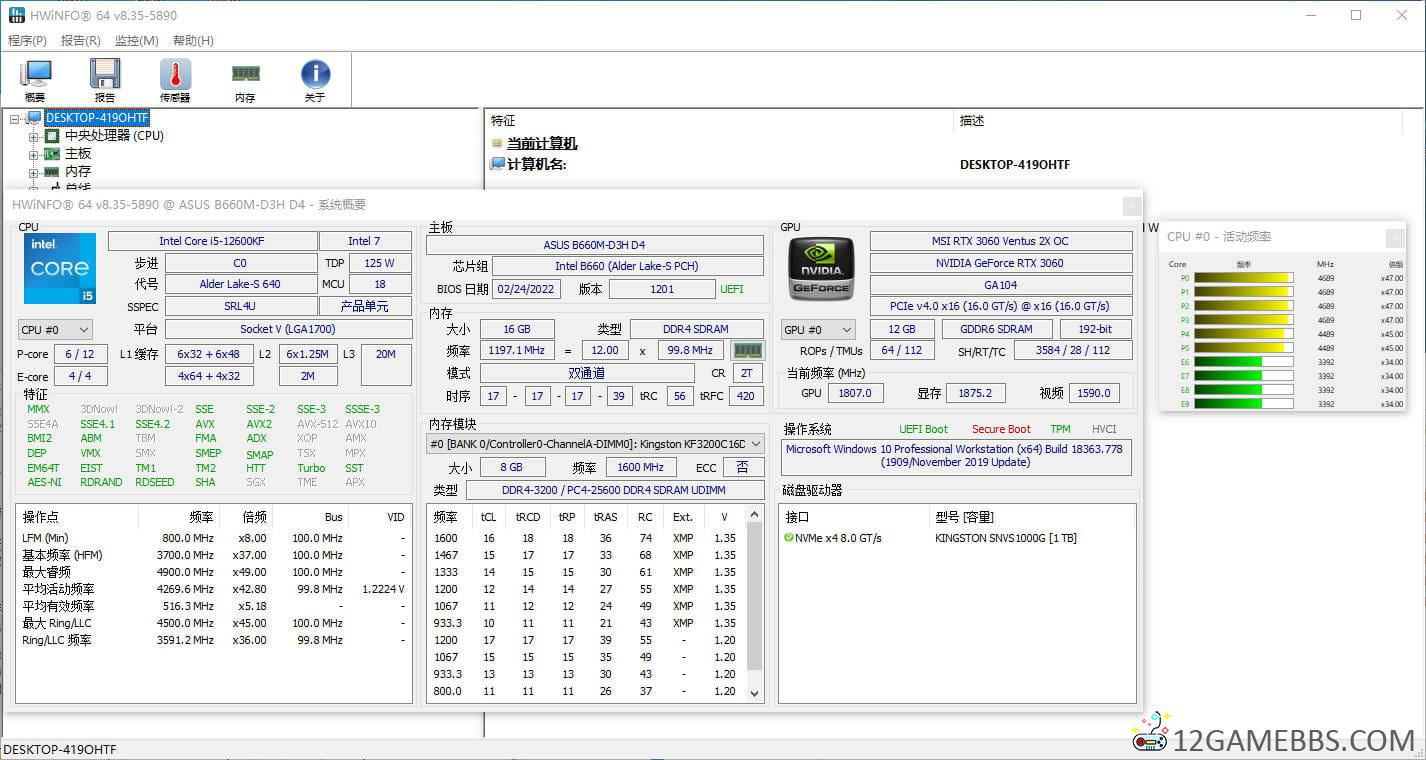Open the 监控(M) menu
1426x760 pixels.
pyautogui.click(x=137, y=41)
